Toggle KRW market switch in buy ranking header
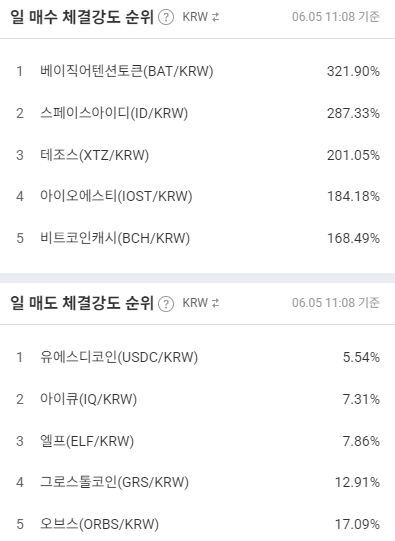The width and height of the screenshot is (395, 541). tap(201, 17)
